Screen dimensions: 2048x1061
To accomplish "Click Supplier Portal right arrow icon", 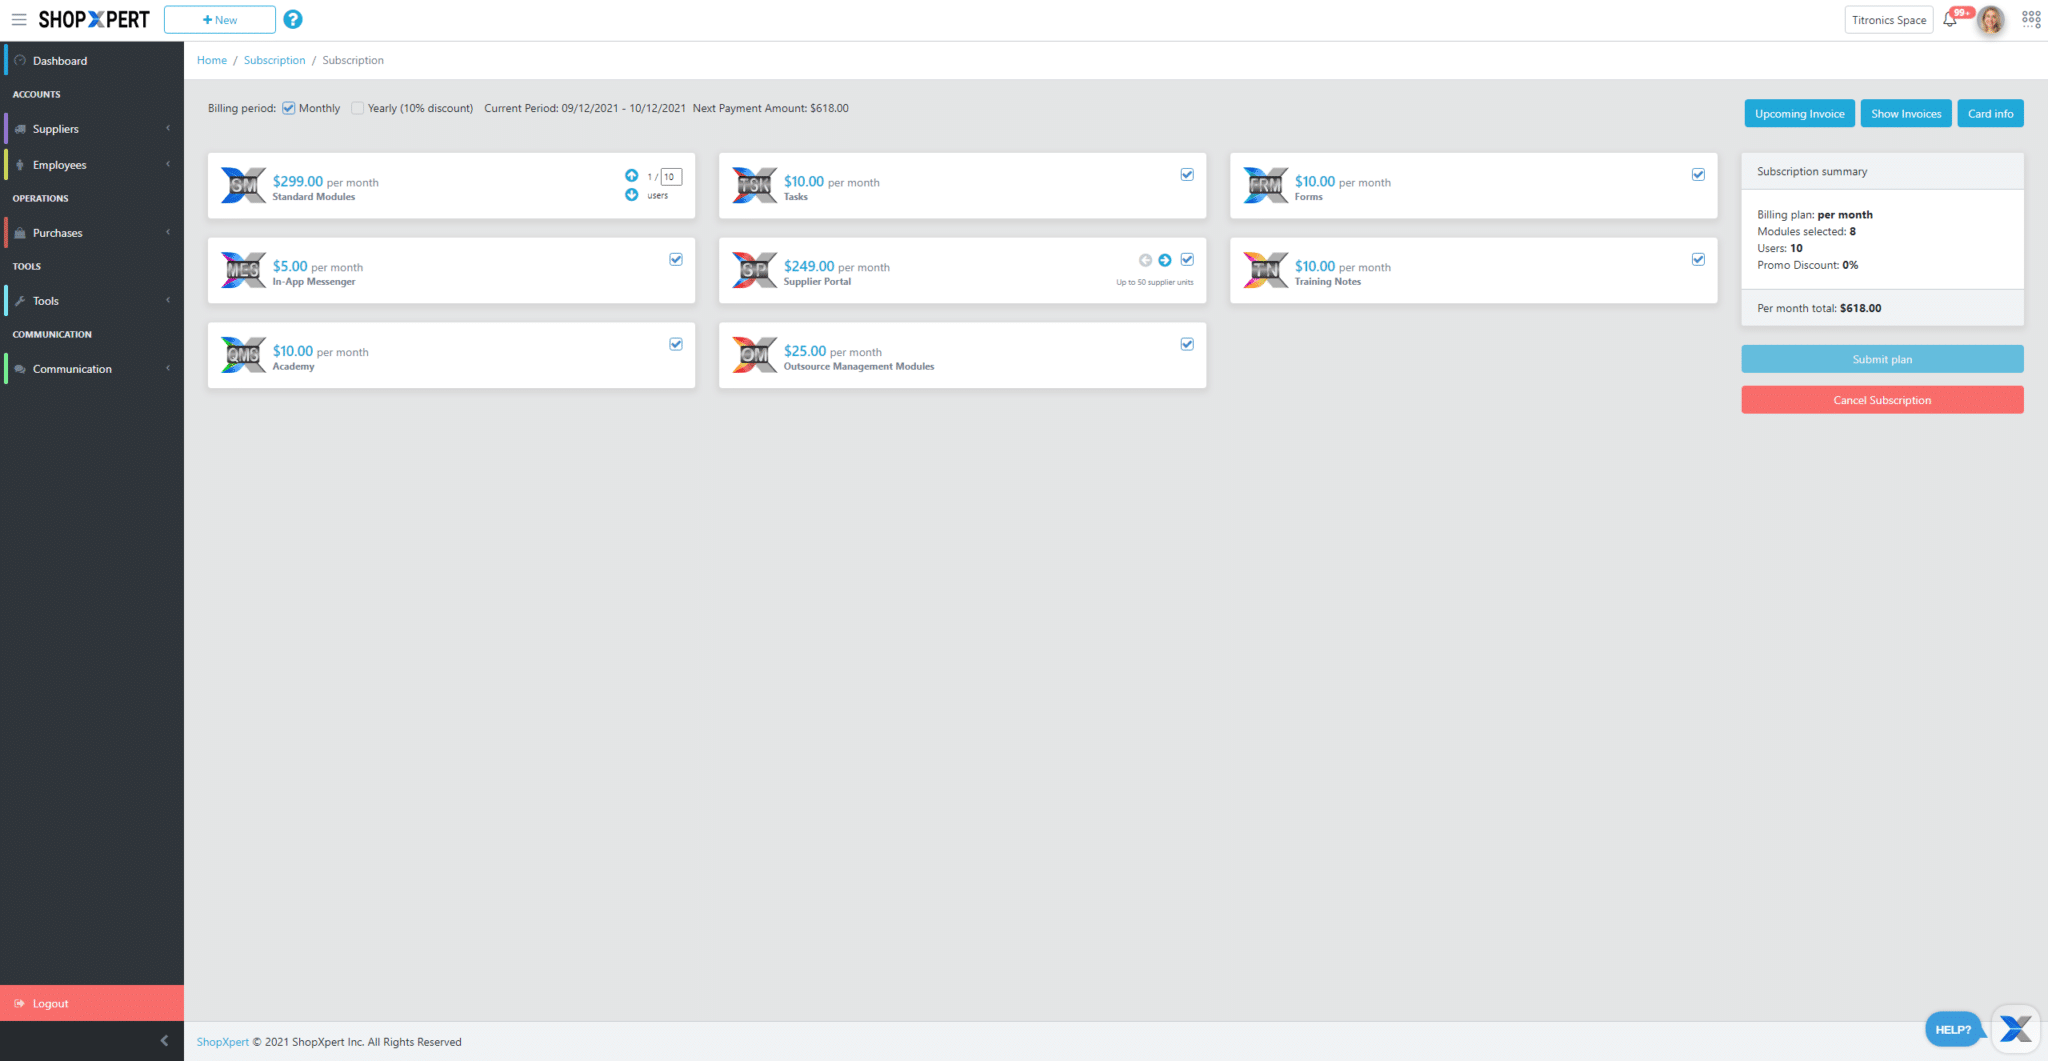I will point(1165,260).
